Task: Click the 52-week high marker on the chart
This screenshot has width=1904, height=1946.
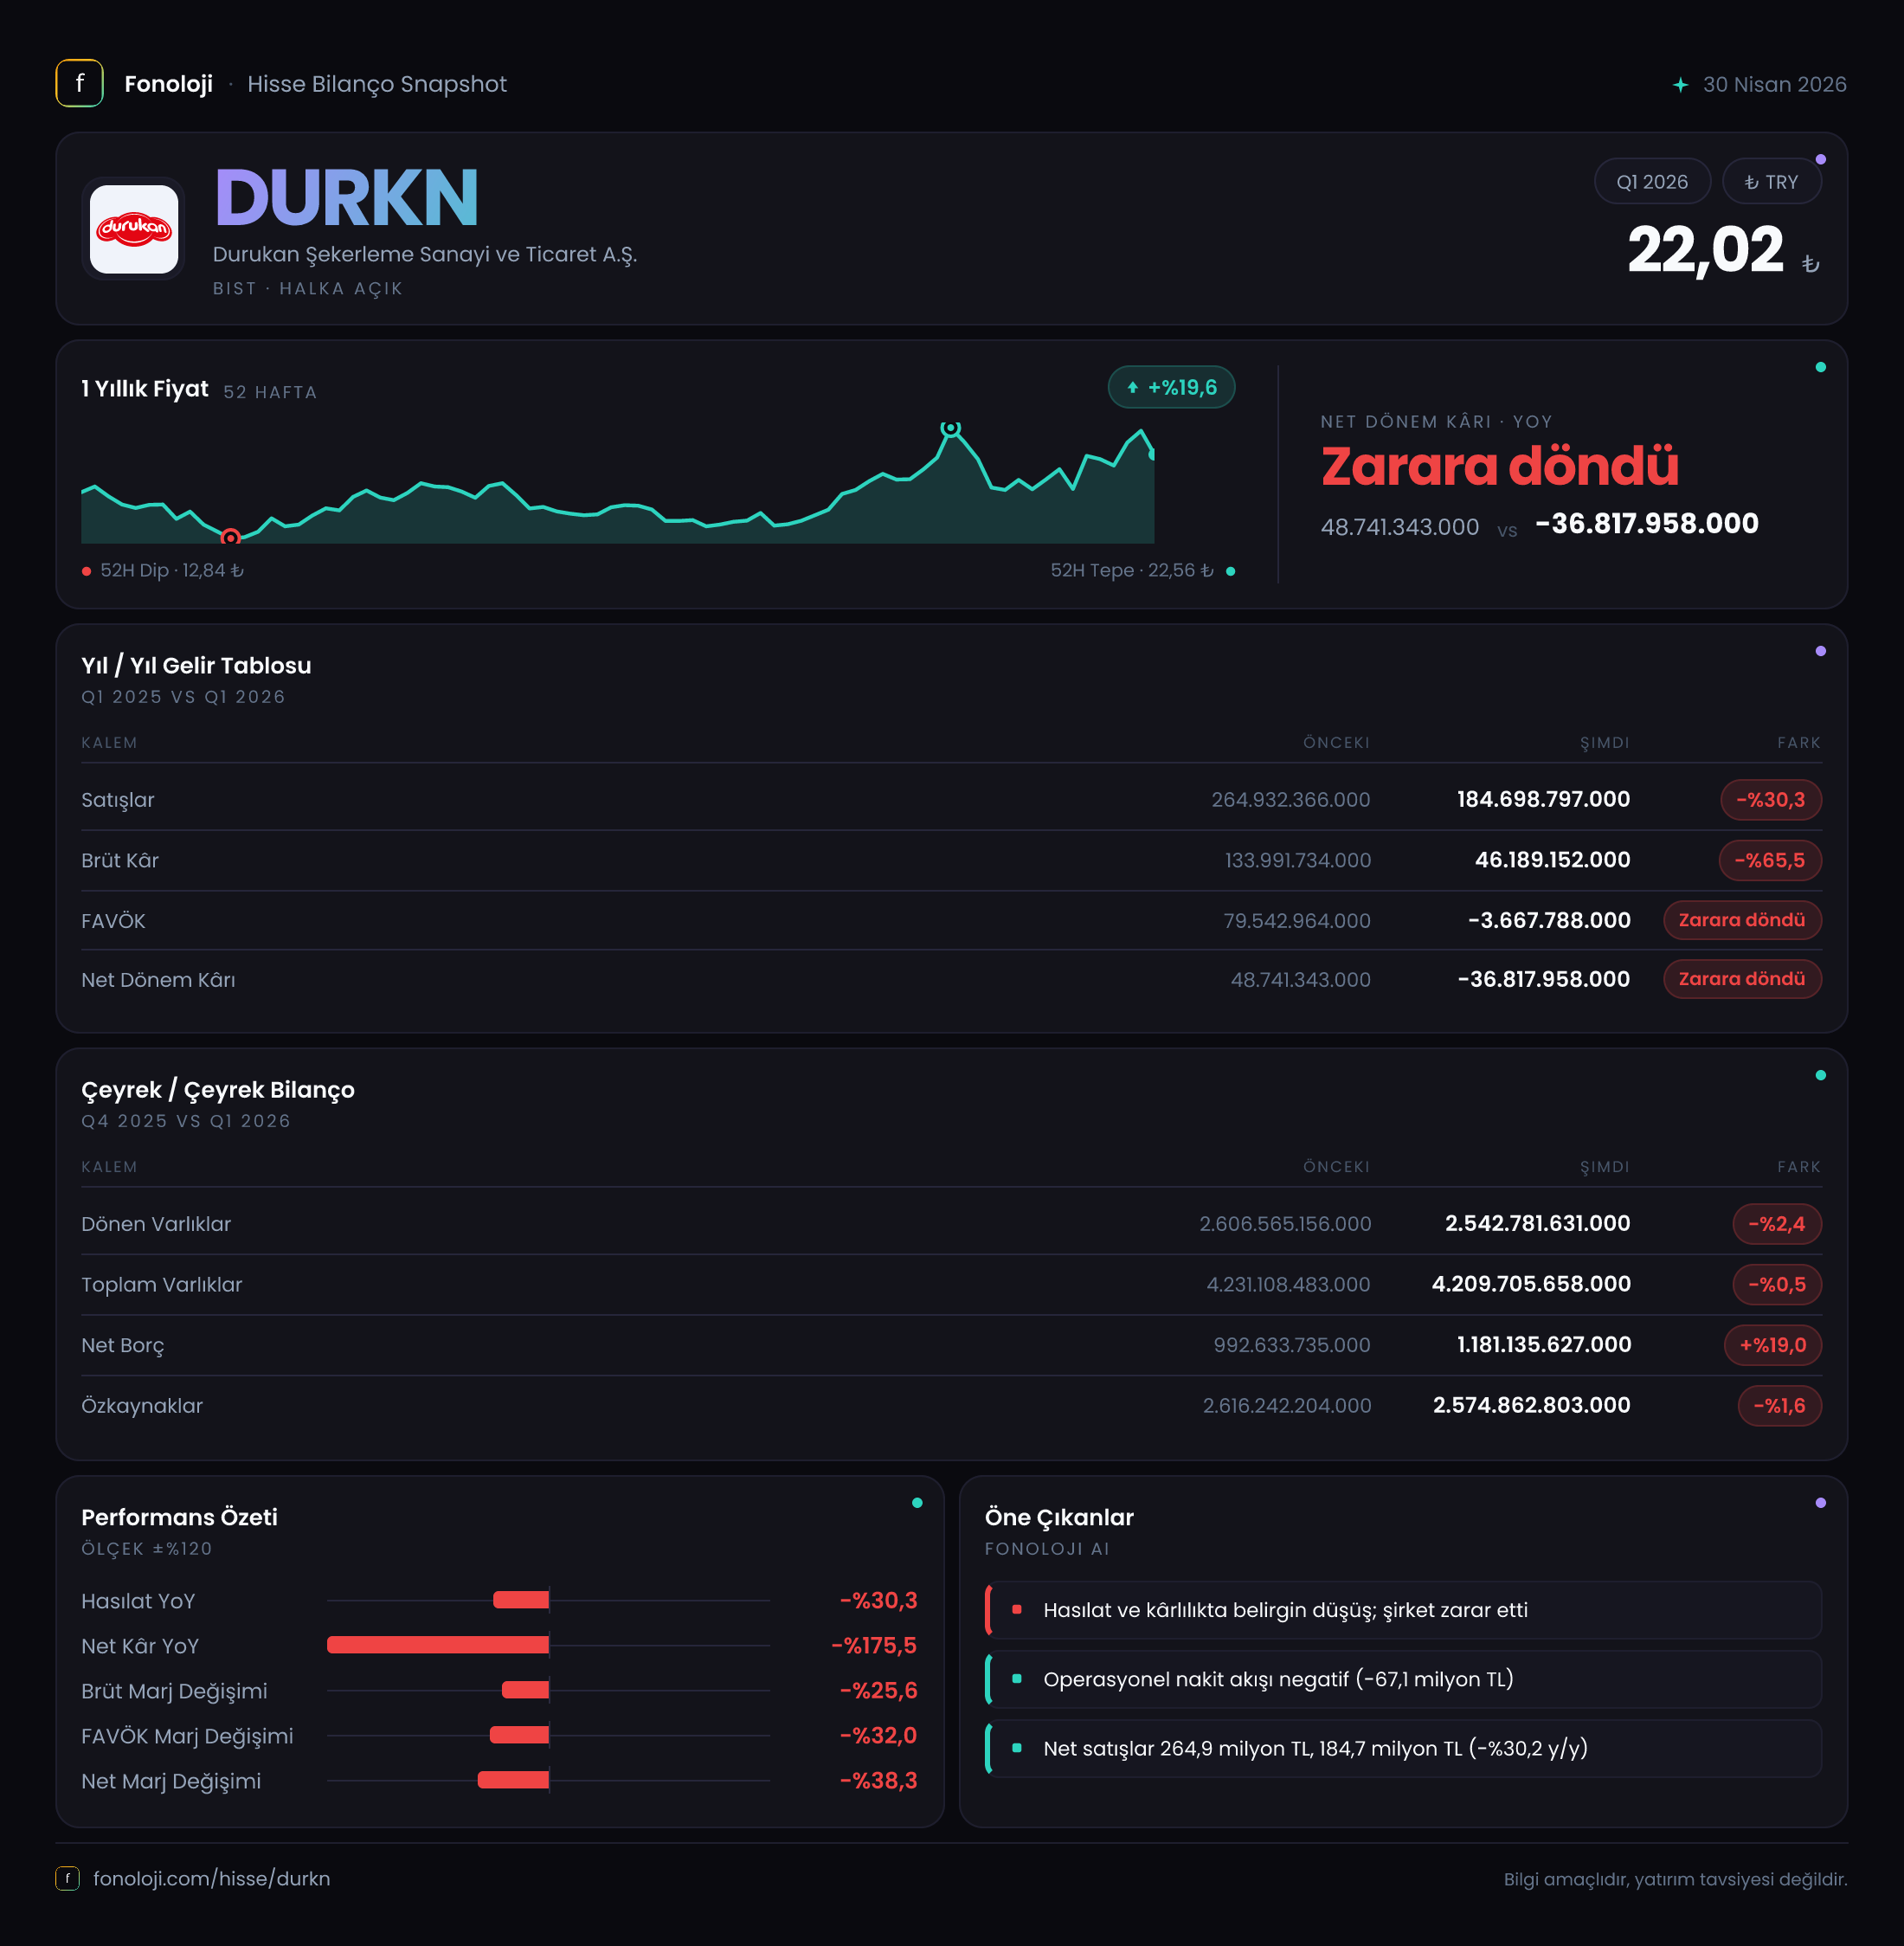Action: point(951,428)
